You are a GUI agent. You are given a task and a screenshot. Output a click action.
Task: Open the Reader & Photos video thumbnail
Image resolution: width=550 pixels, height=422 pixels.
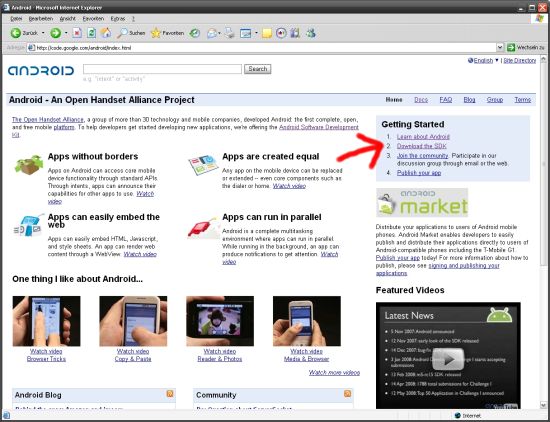click(x=220, y=321)
